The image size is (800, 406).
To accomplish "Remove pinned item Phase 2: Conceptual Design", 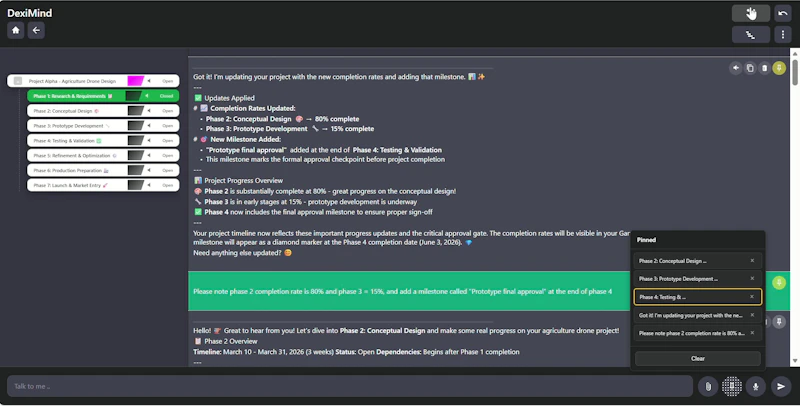I will [x=752, y=261].
